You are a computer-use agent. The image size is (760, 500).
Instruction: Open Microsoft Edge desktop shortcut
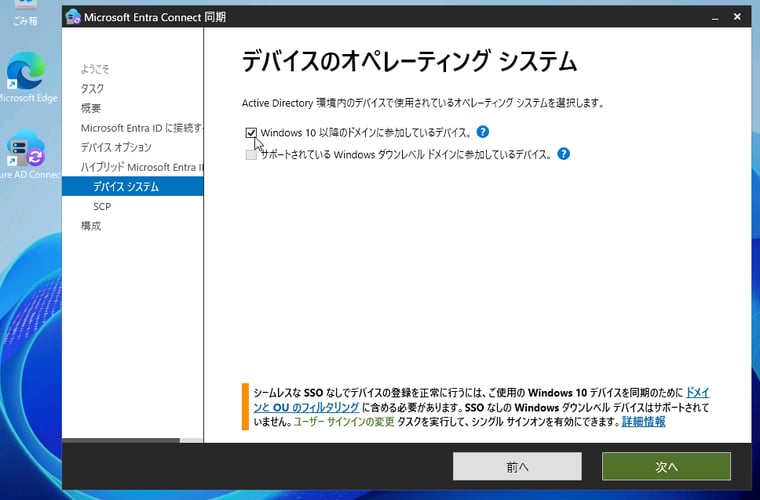tap(27, 78)
